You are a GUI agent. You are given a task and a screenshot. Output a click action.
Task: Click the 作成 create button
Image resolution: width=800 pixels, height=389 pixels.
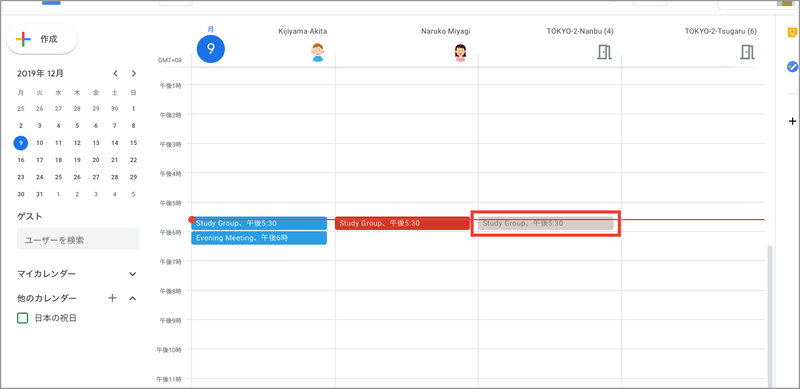pos(41,39)
